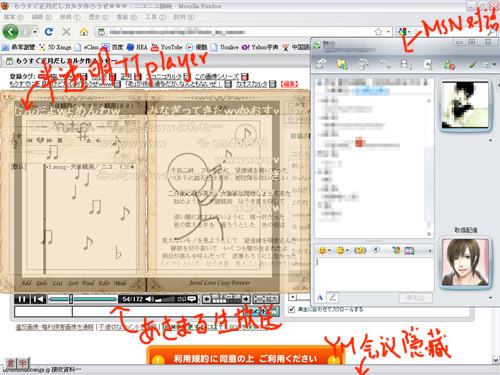500x375 pixels.
Task: Click your own display picture in MSN
Action: pyautogui.click(x=465, y=262)
